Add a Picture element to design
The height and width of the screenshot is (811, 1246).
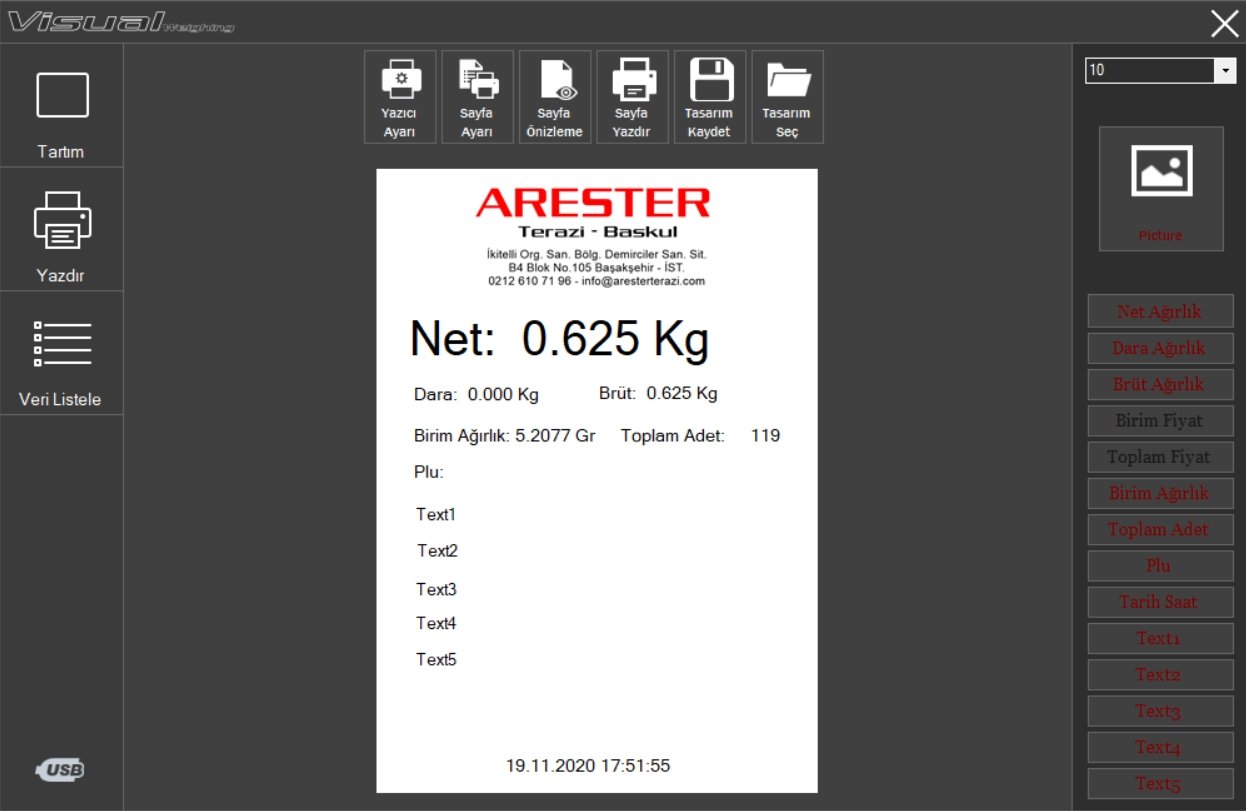(1161, 188)
